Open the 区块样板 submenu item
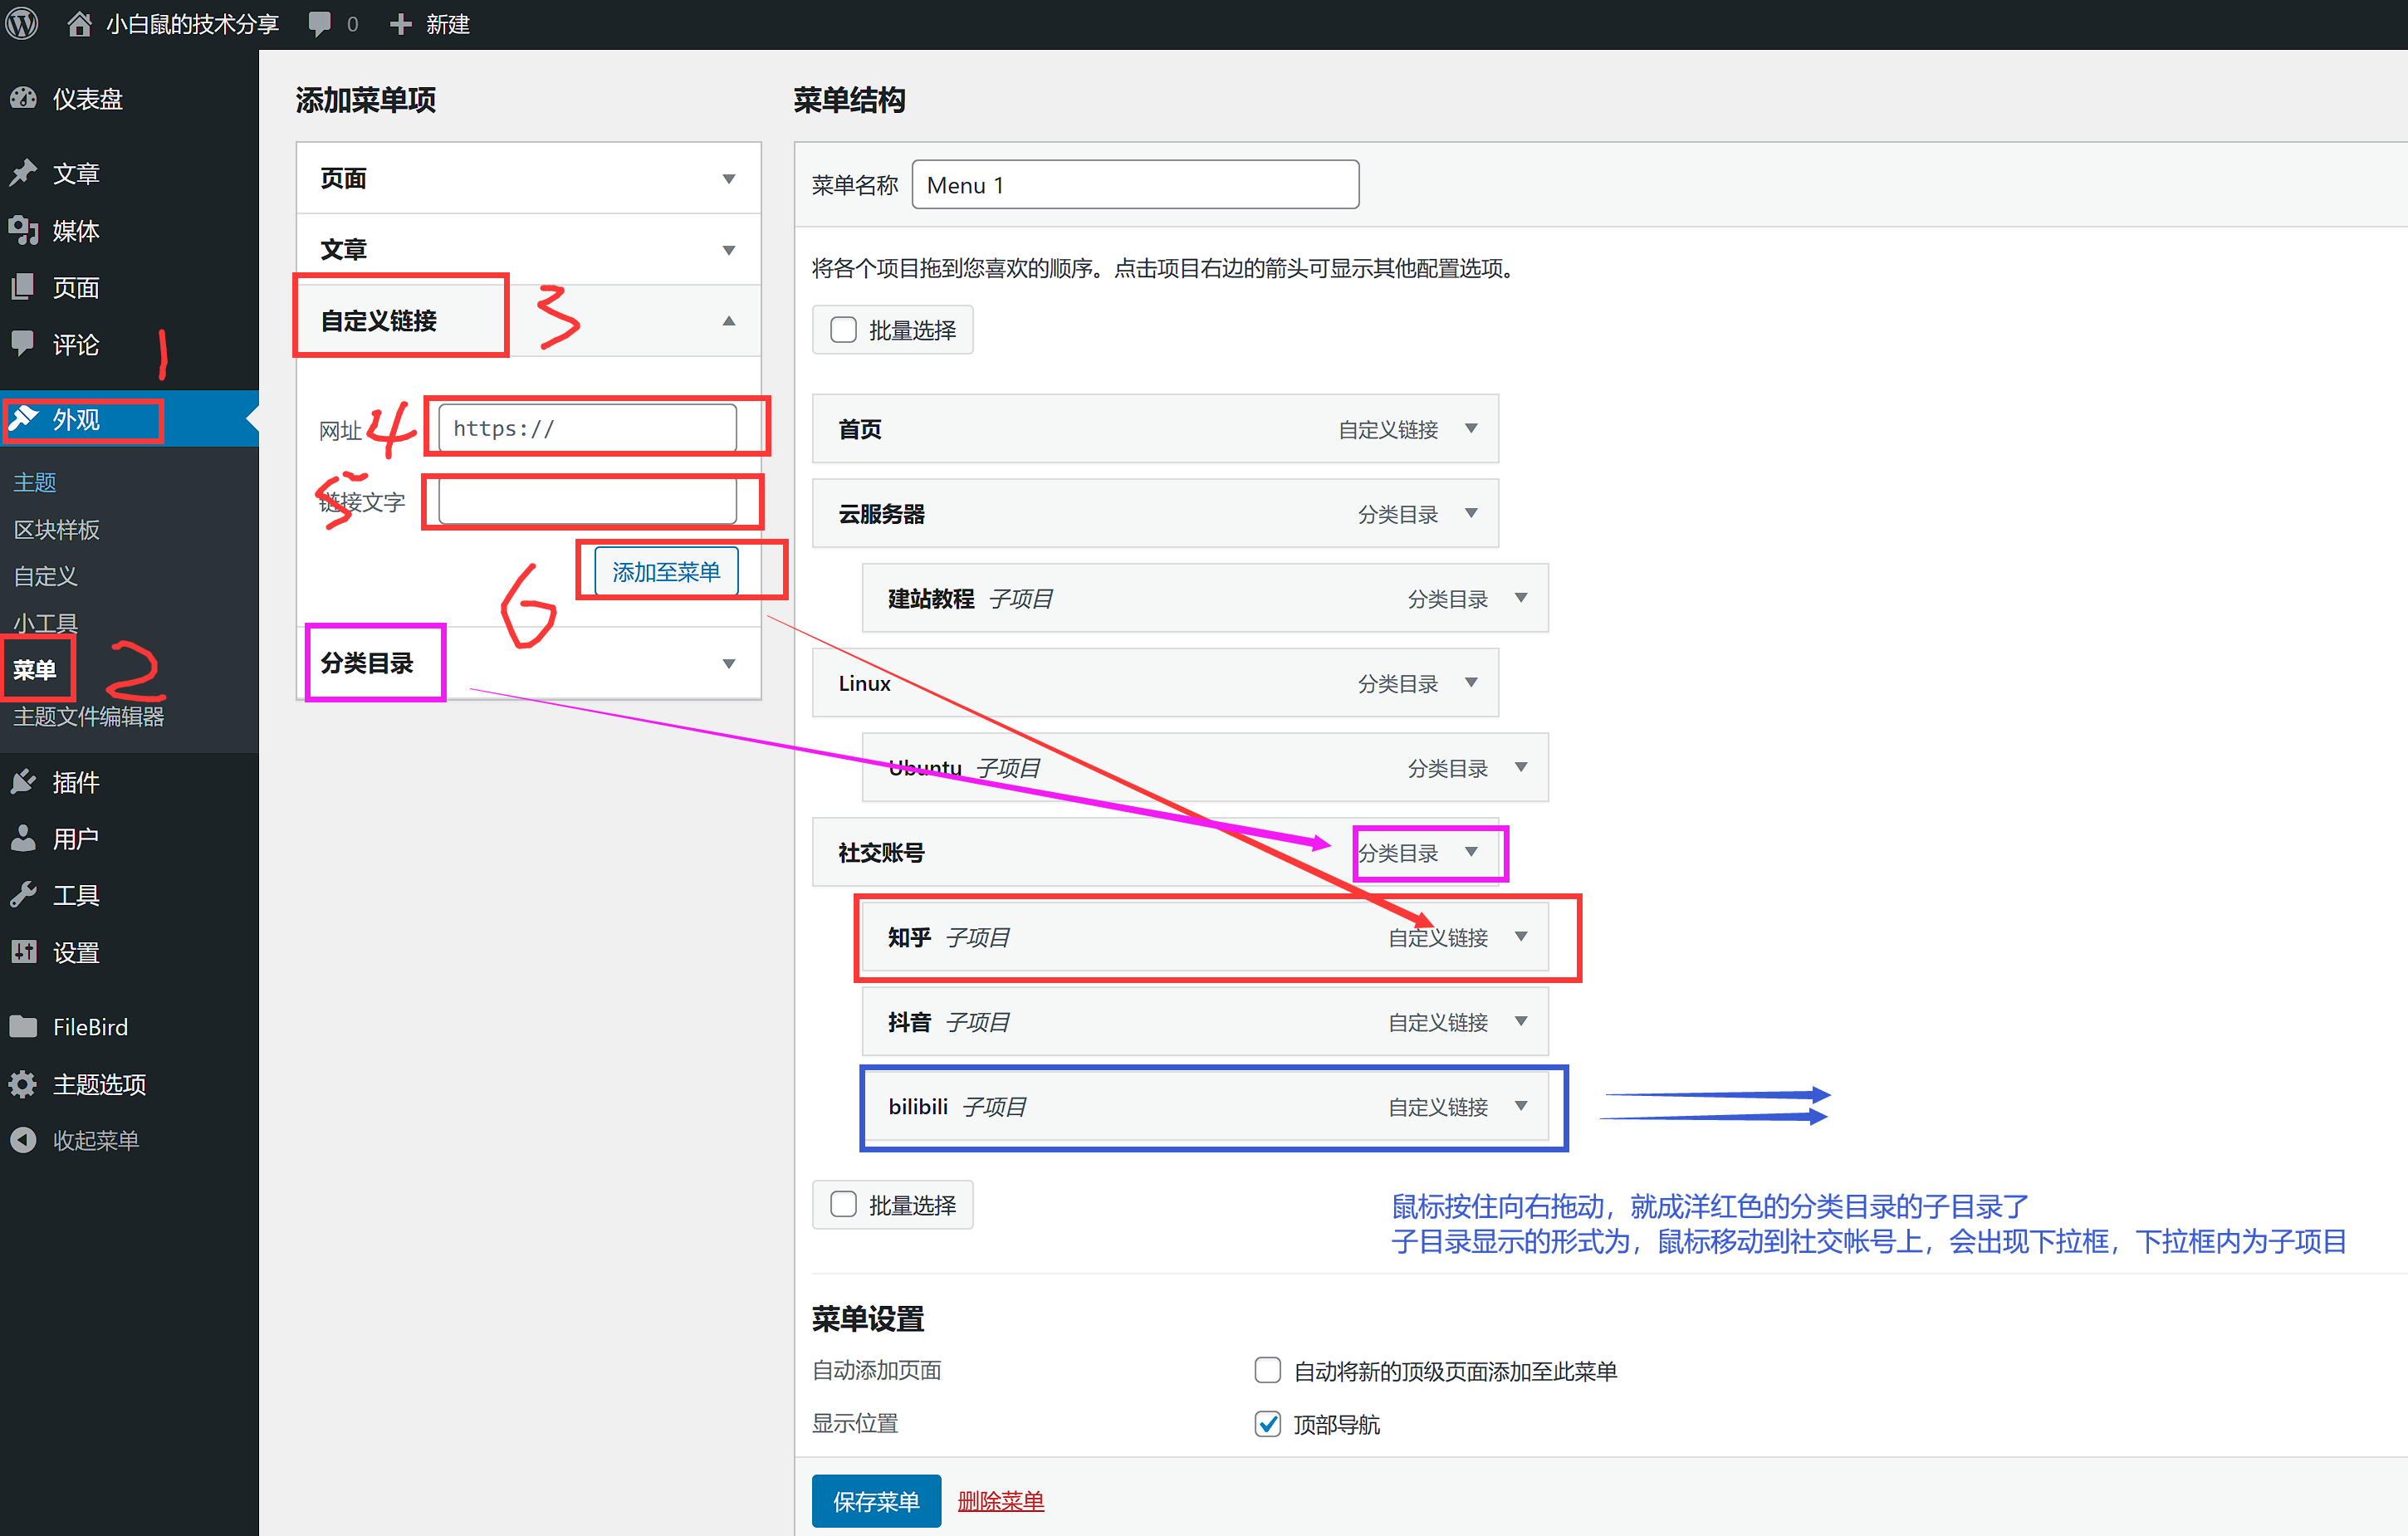2408x1536 pixels. [x=56, y=529]
